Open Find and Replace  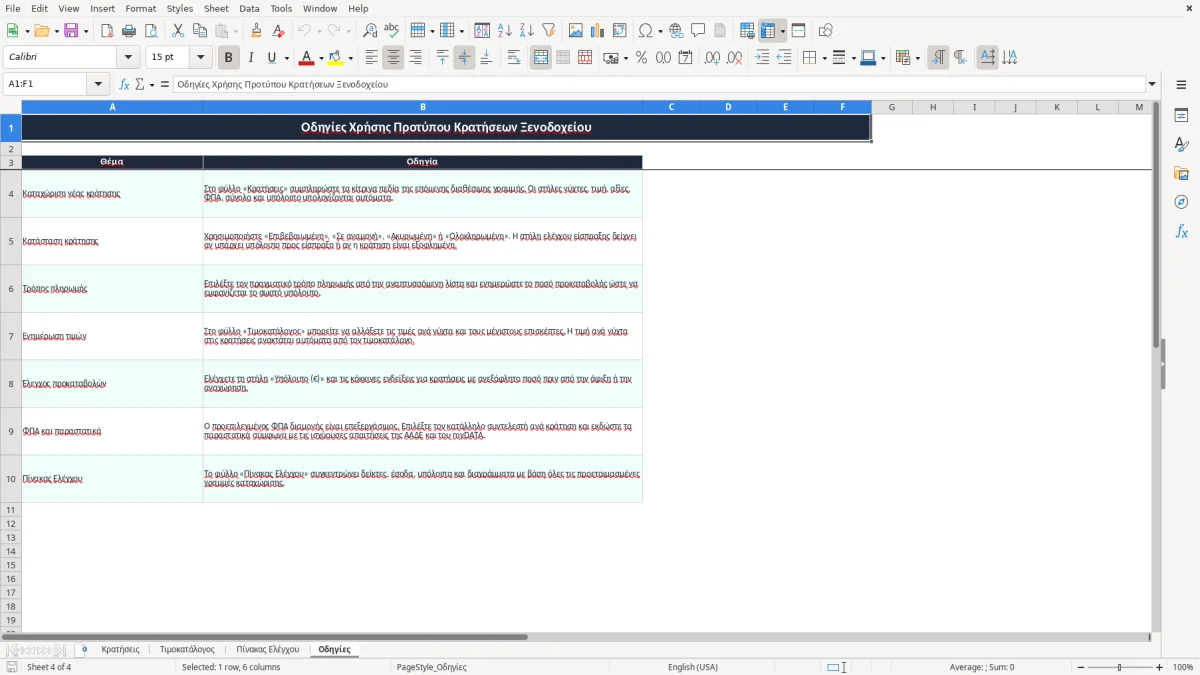tap(370, 31)
